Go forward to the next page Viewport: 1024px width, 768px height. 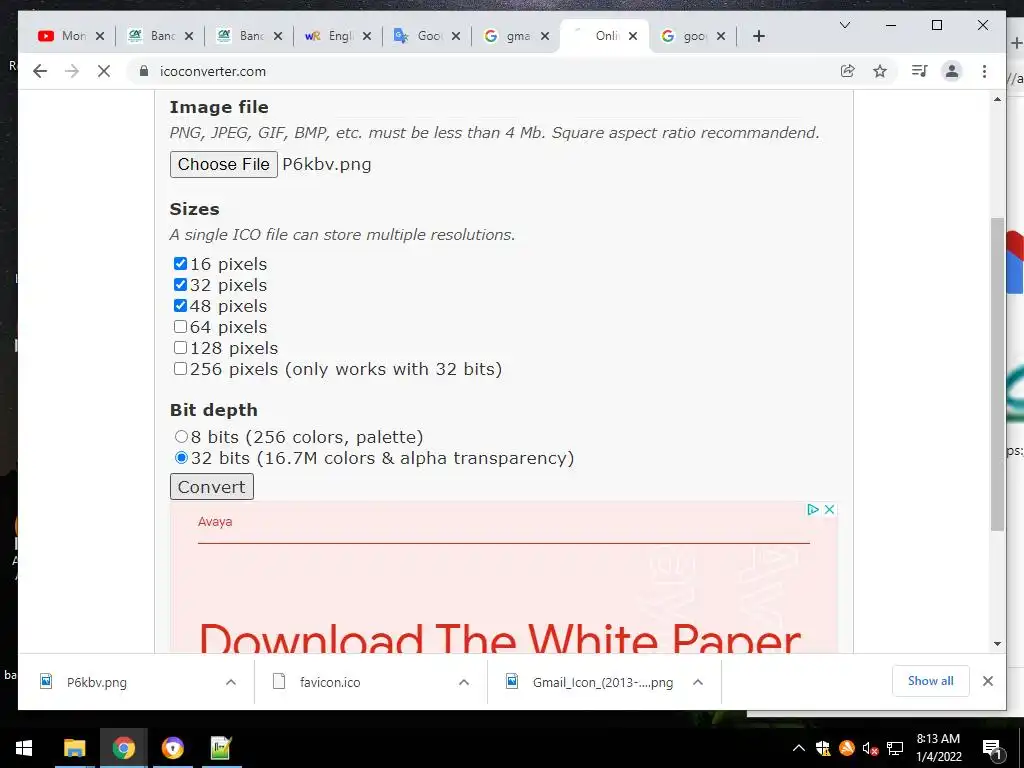pyautogui.click(x=72, y=71)
